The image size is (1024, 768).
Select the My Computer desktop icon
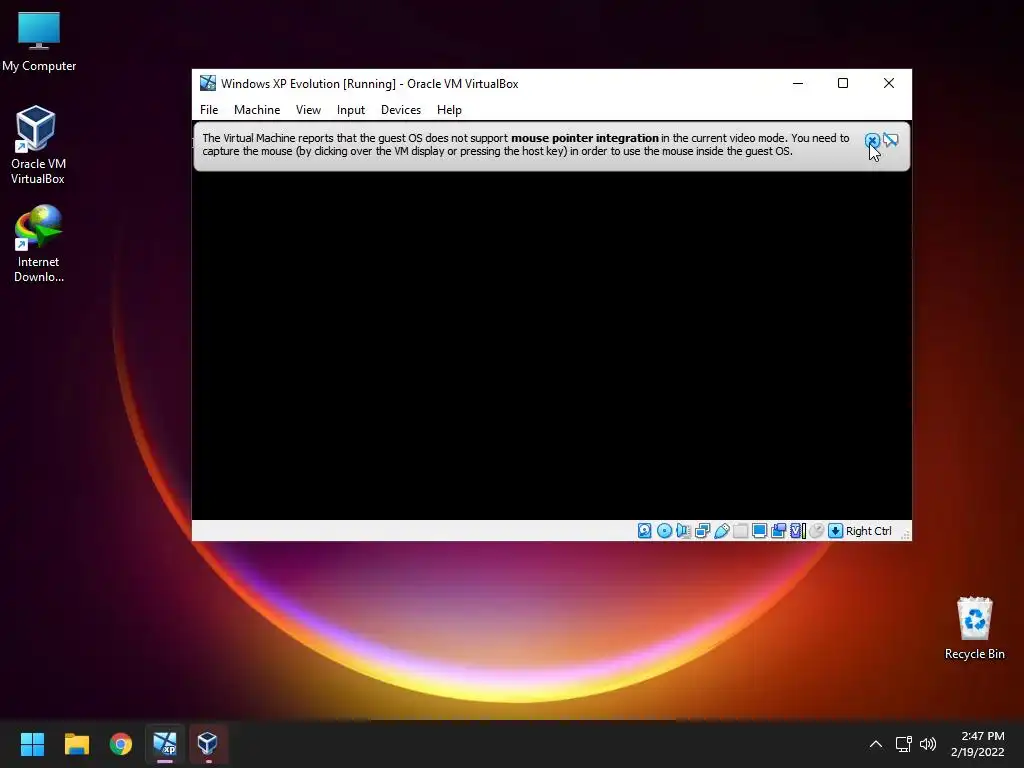(39, 42)
